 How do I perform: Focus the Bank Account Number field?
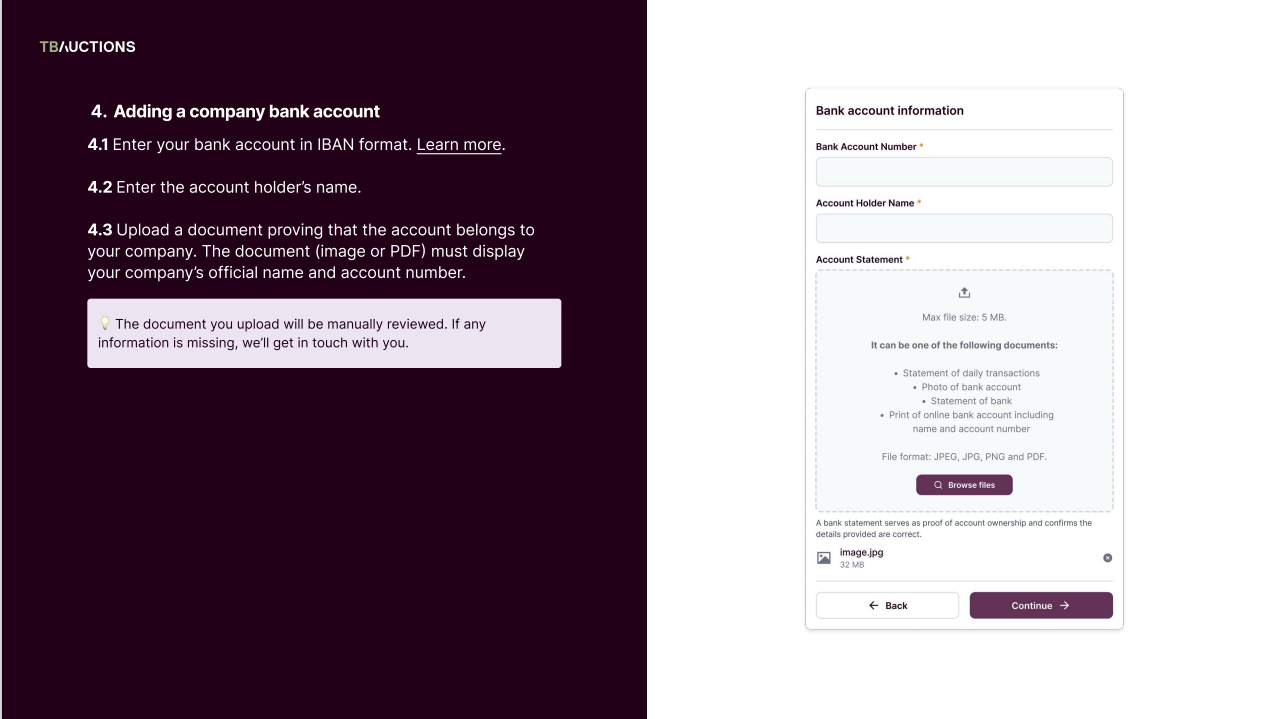pos(964,172)
